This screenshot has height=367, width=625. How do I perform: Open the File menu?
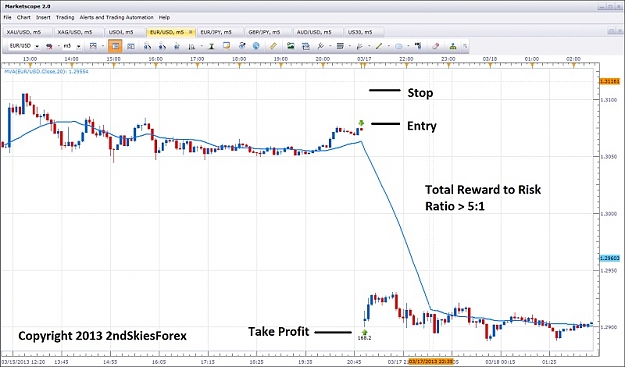click(8, 18)
